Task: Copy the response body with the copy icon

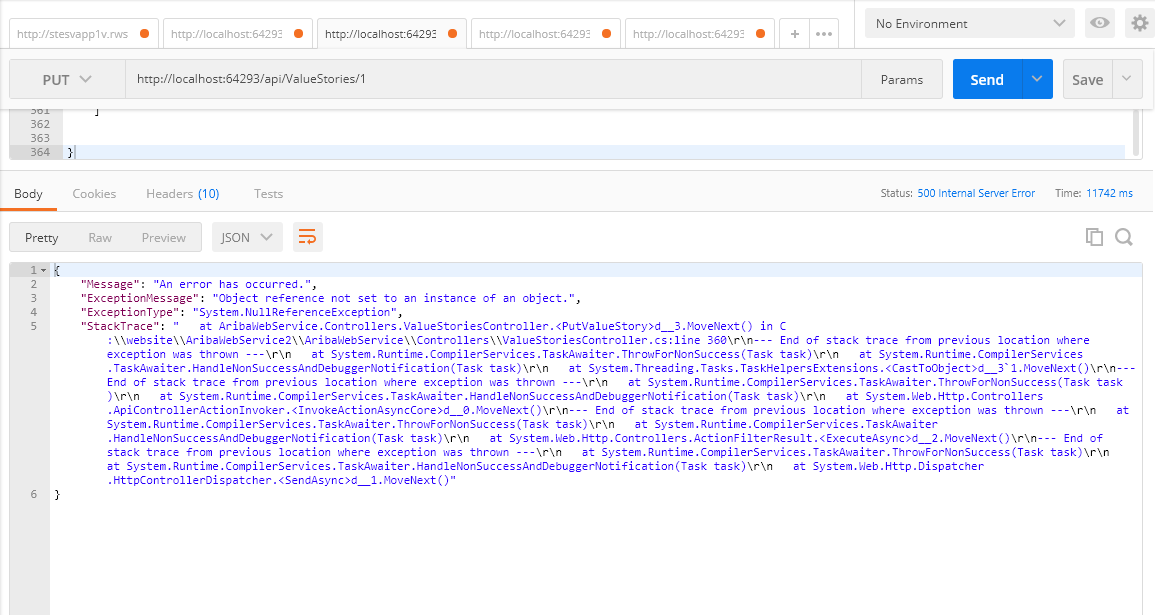Action: click(x=1094, y=237)
